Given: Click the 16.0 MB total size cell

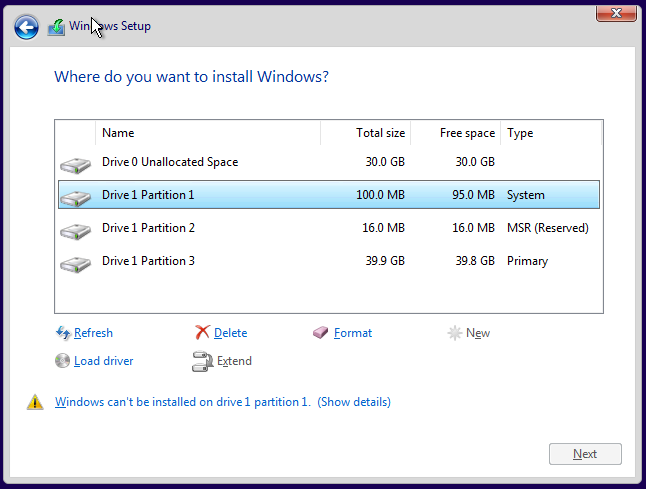Looking at the screenshot, I should [x=384, y=228].
